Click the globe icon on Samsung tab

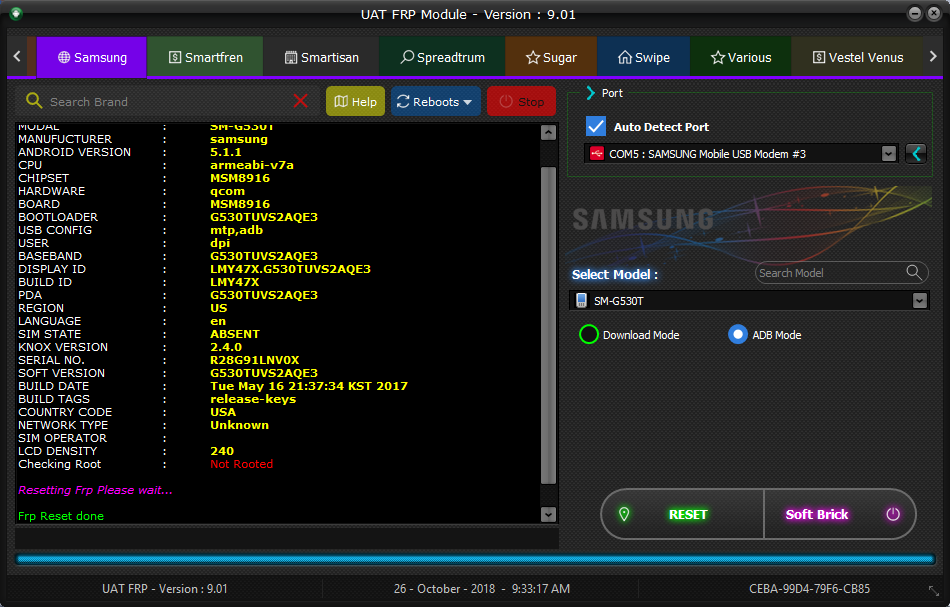64,57
